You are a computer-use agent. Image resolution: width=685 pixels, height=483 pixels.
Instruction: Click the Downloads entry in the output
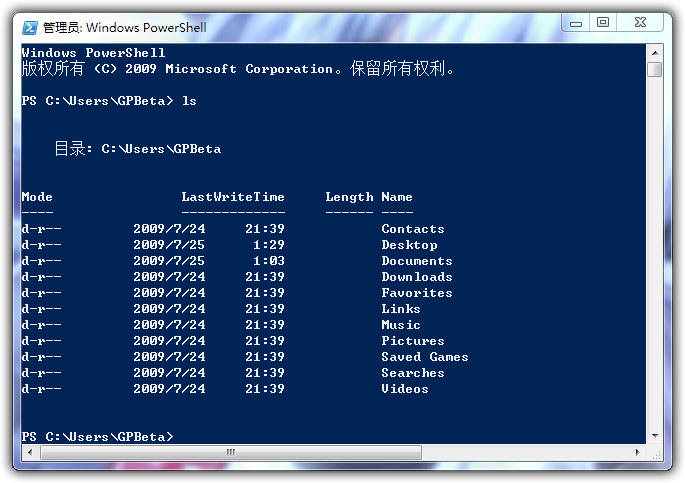pos(417,277)
